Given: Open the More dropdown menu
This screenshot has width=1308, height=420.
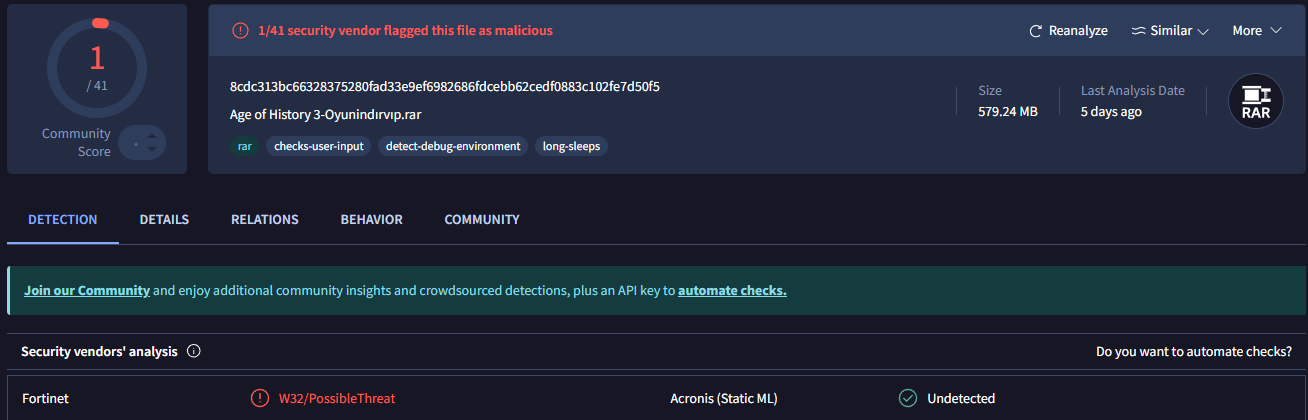Looking at the screenshot, I should (x=1257, y=31).
